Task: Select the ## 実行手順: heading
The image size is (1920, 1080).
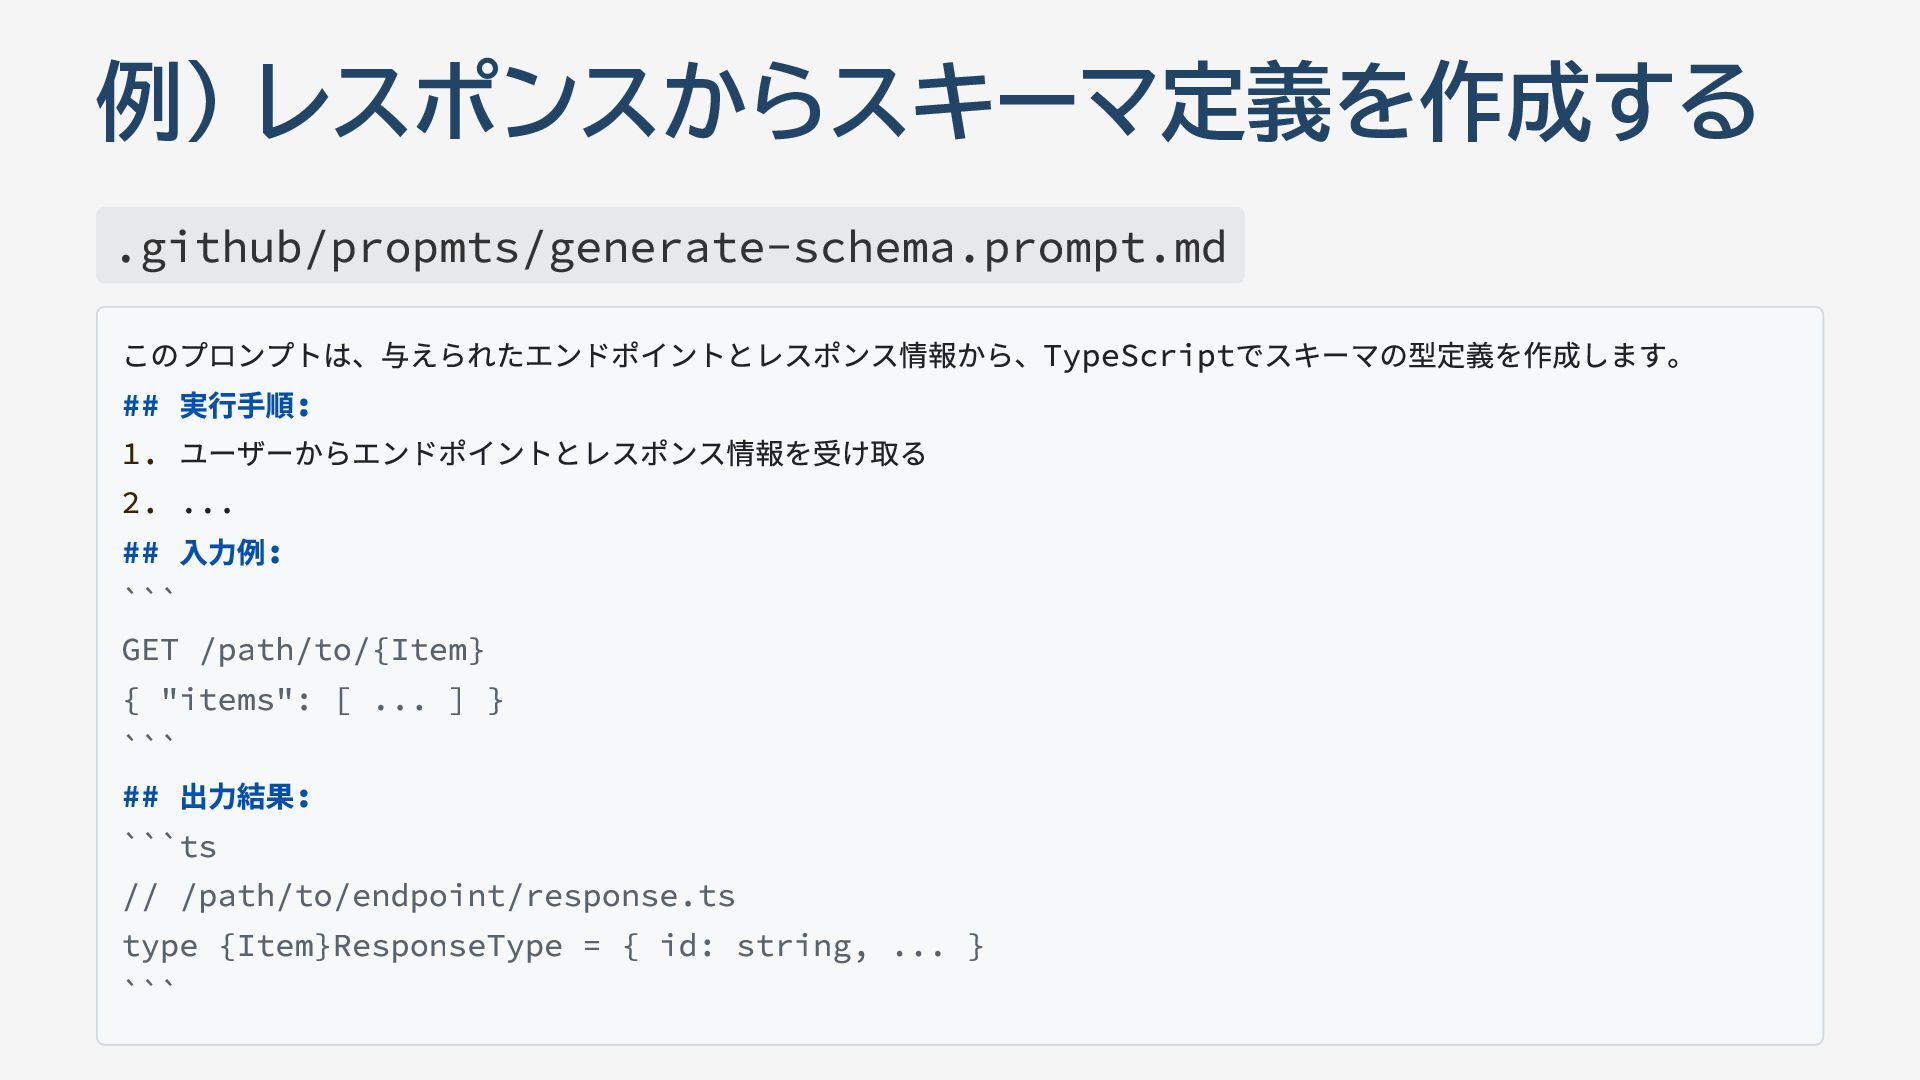Action: pos(216,406)
